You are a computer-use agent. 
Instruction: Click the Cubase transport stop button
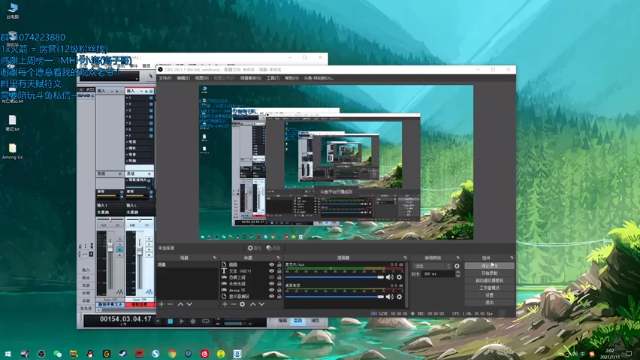point(170,321)
